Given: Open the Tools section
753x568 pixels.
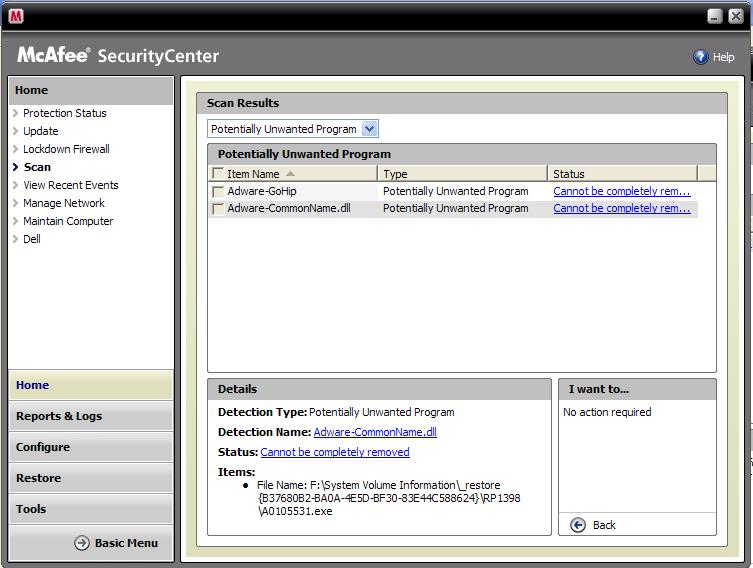Looking at the screenshot, I should (91, 508).
